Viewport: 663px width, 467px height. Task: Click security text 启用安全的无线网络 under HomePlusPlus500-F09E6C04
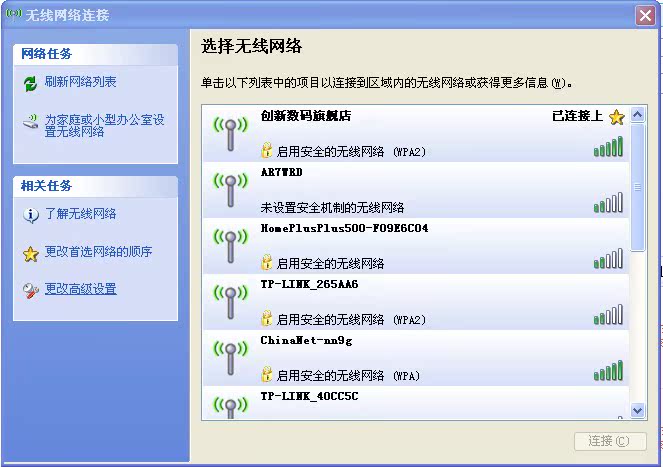coord(330,264)
